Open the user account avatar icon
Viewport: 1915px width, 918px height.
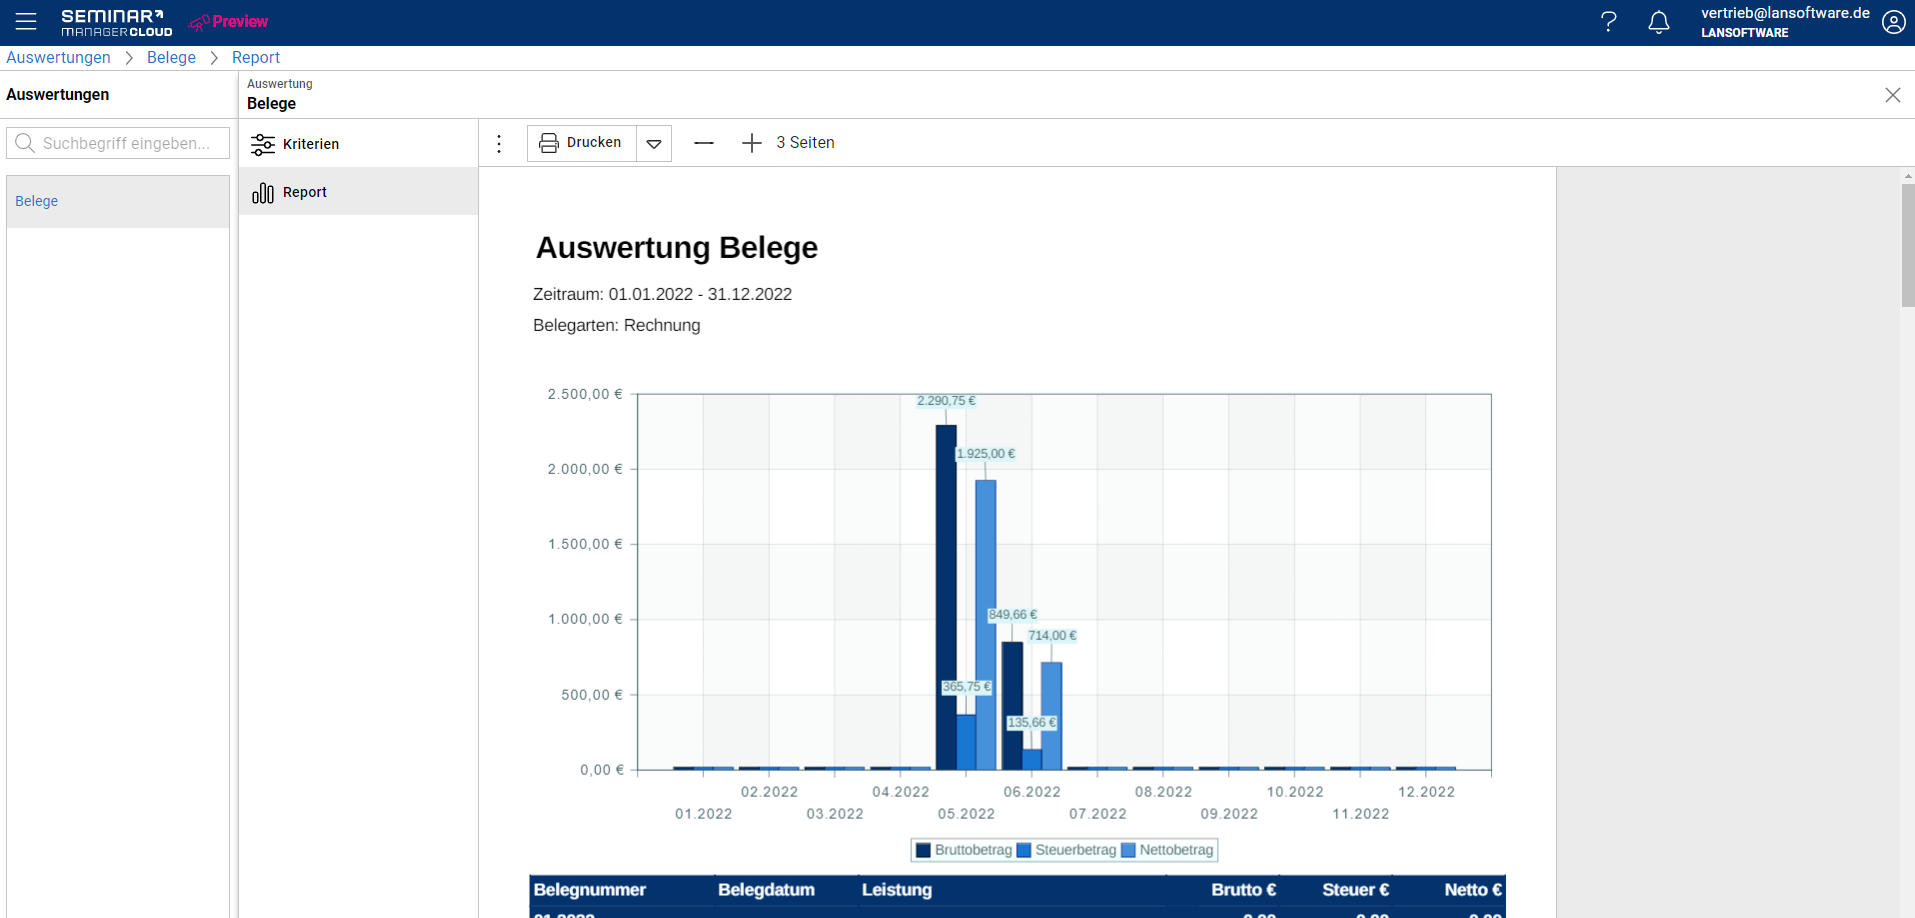pyautogui.click(x=1893, y=22)
